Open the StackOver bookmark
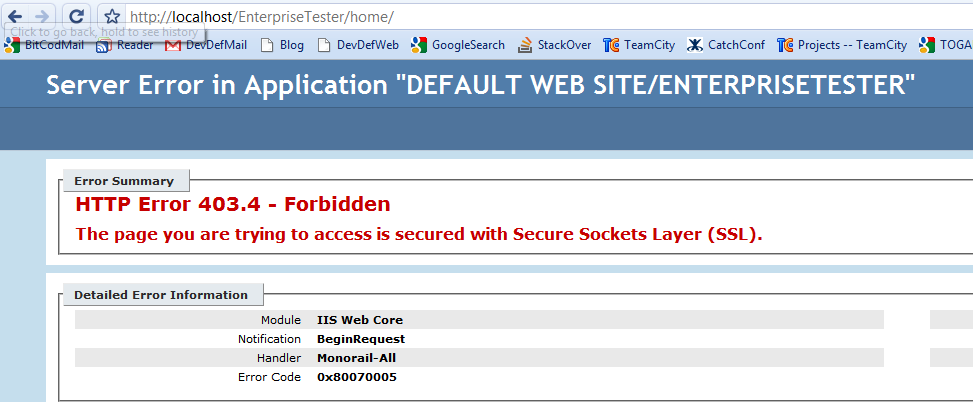 point(554,45)
